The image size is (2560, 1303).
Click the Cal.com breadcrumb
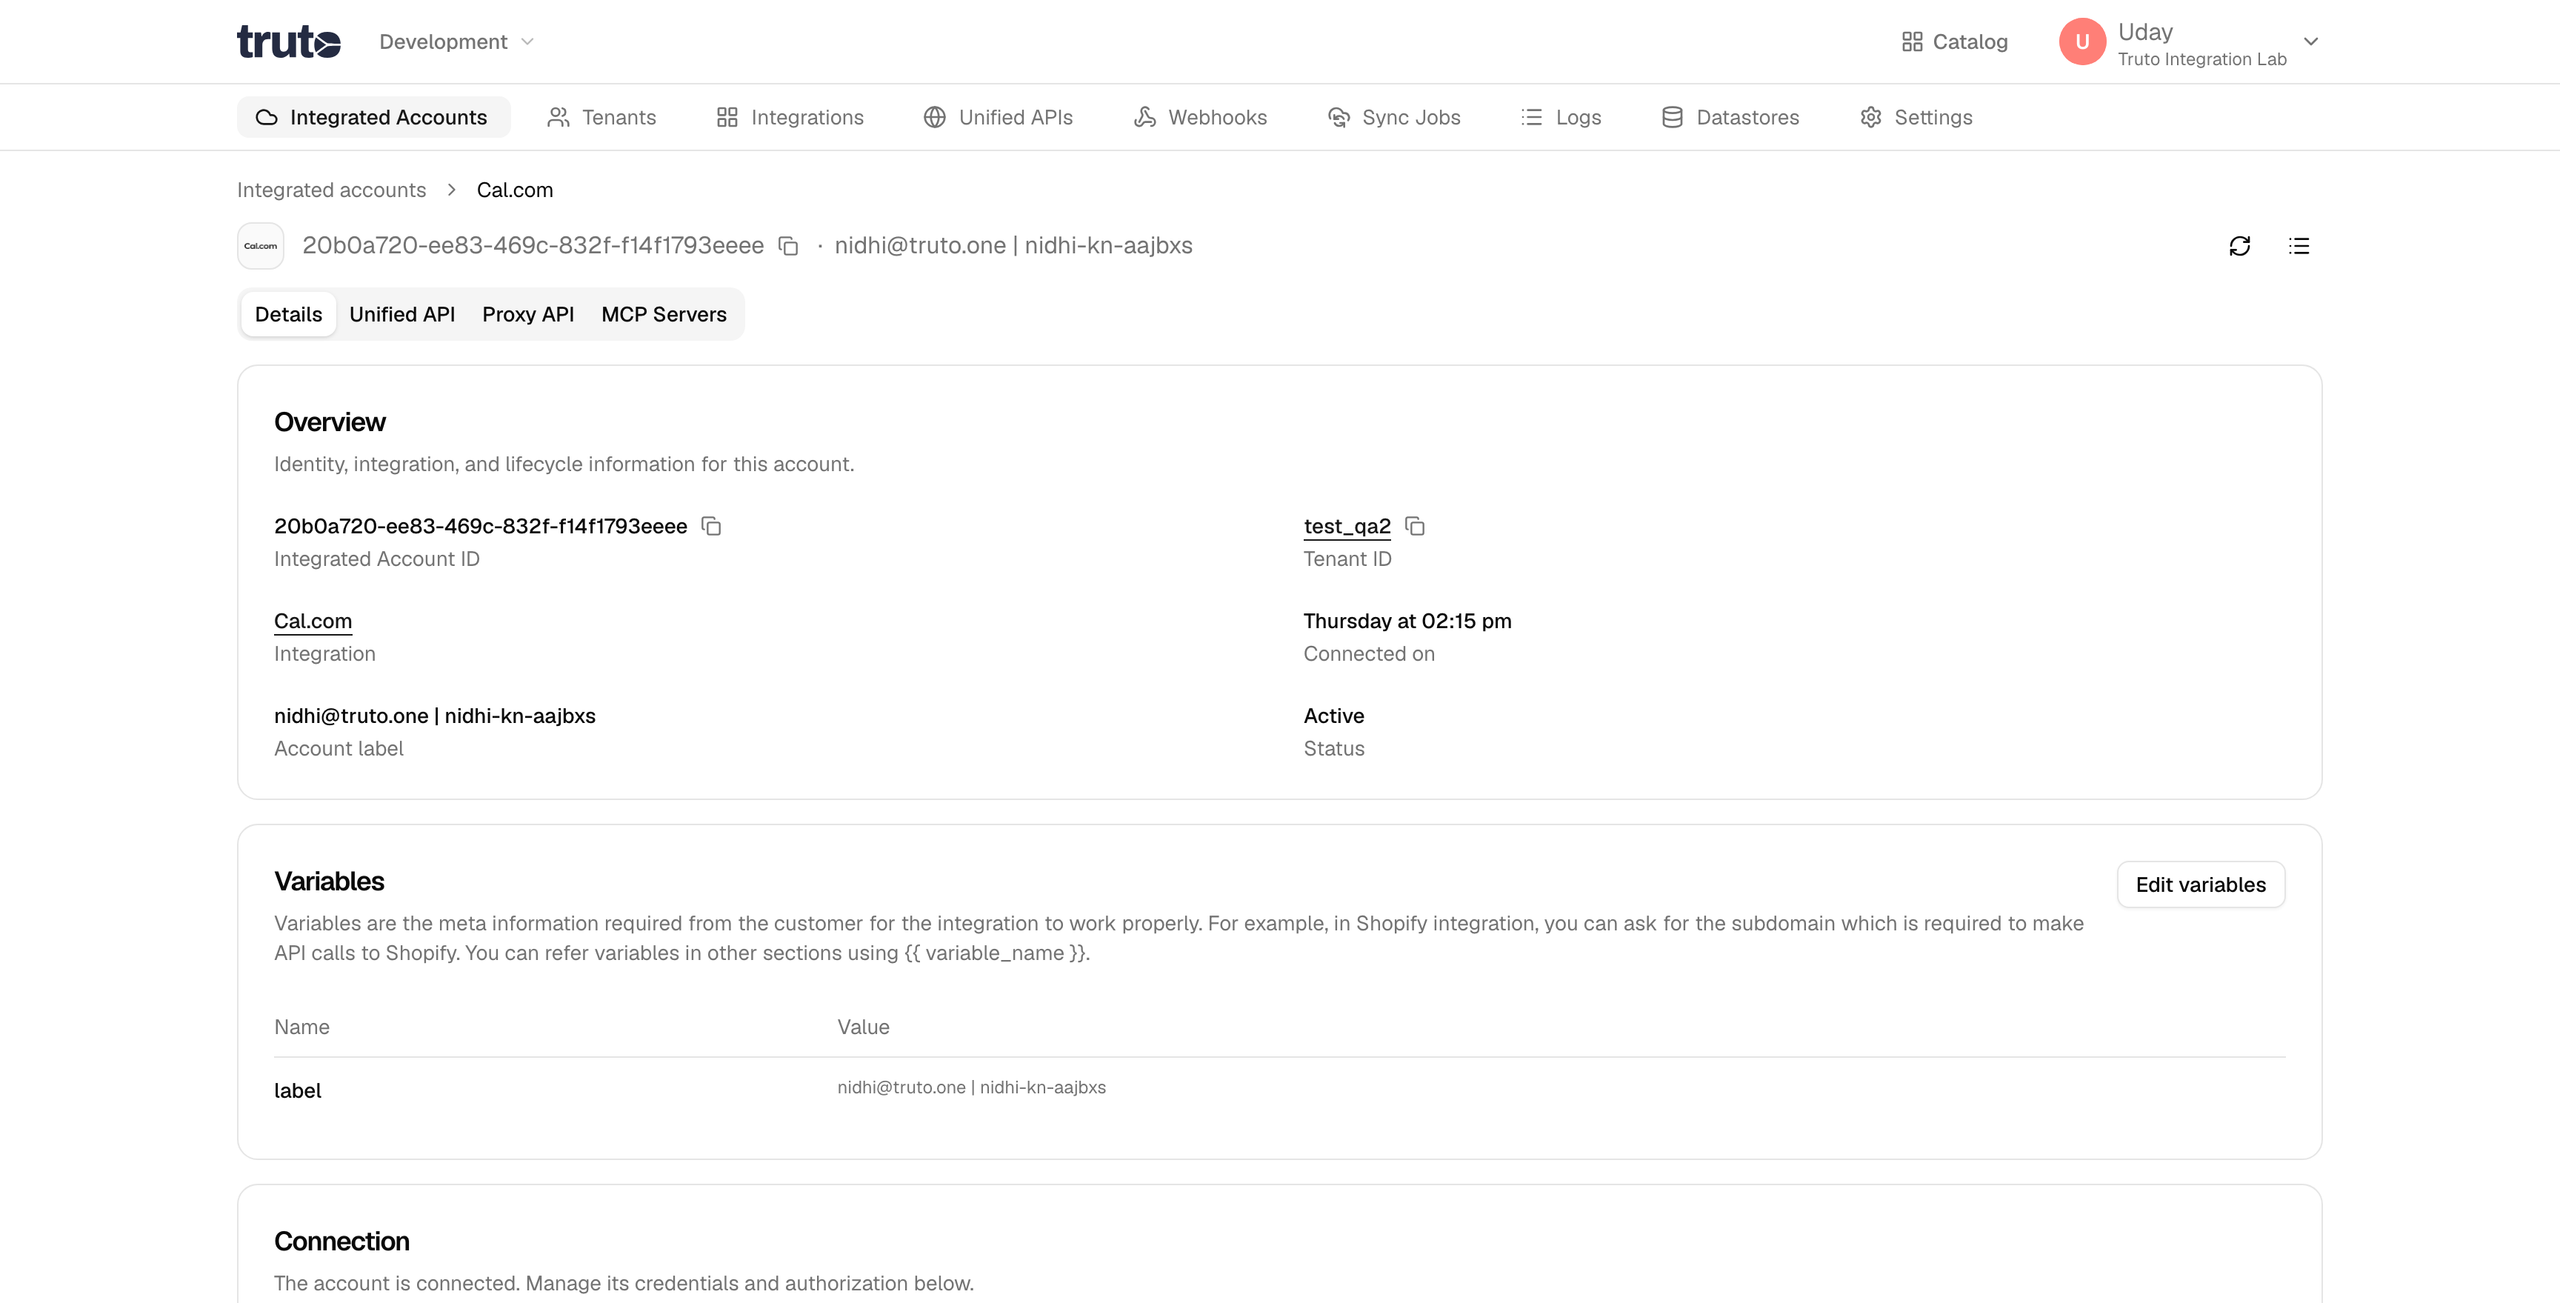pos(514,190)
